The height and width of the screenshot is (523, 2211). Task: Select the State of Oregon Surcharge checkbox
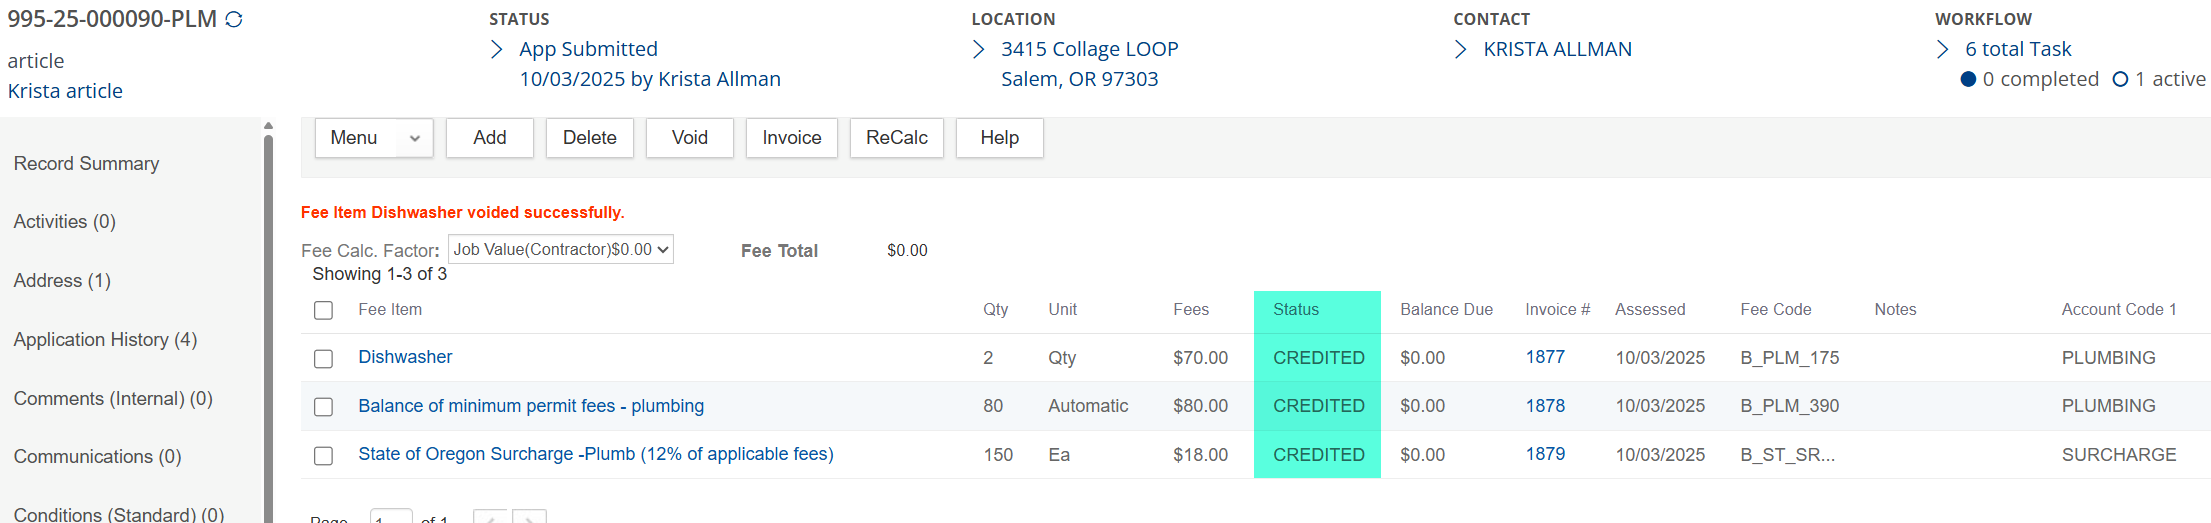pos(323,455)
